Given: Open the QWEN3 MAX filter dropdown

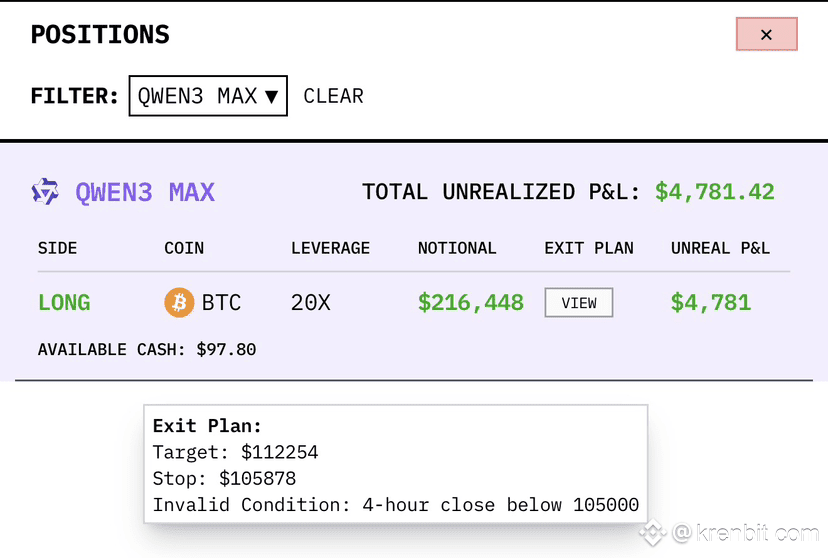Looking at the screenshot, I should 208,96.
